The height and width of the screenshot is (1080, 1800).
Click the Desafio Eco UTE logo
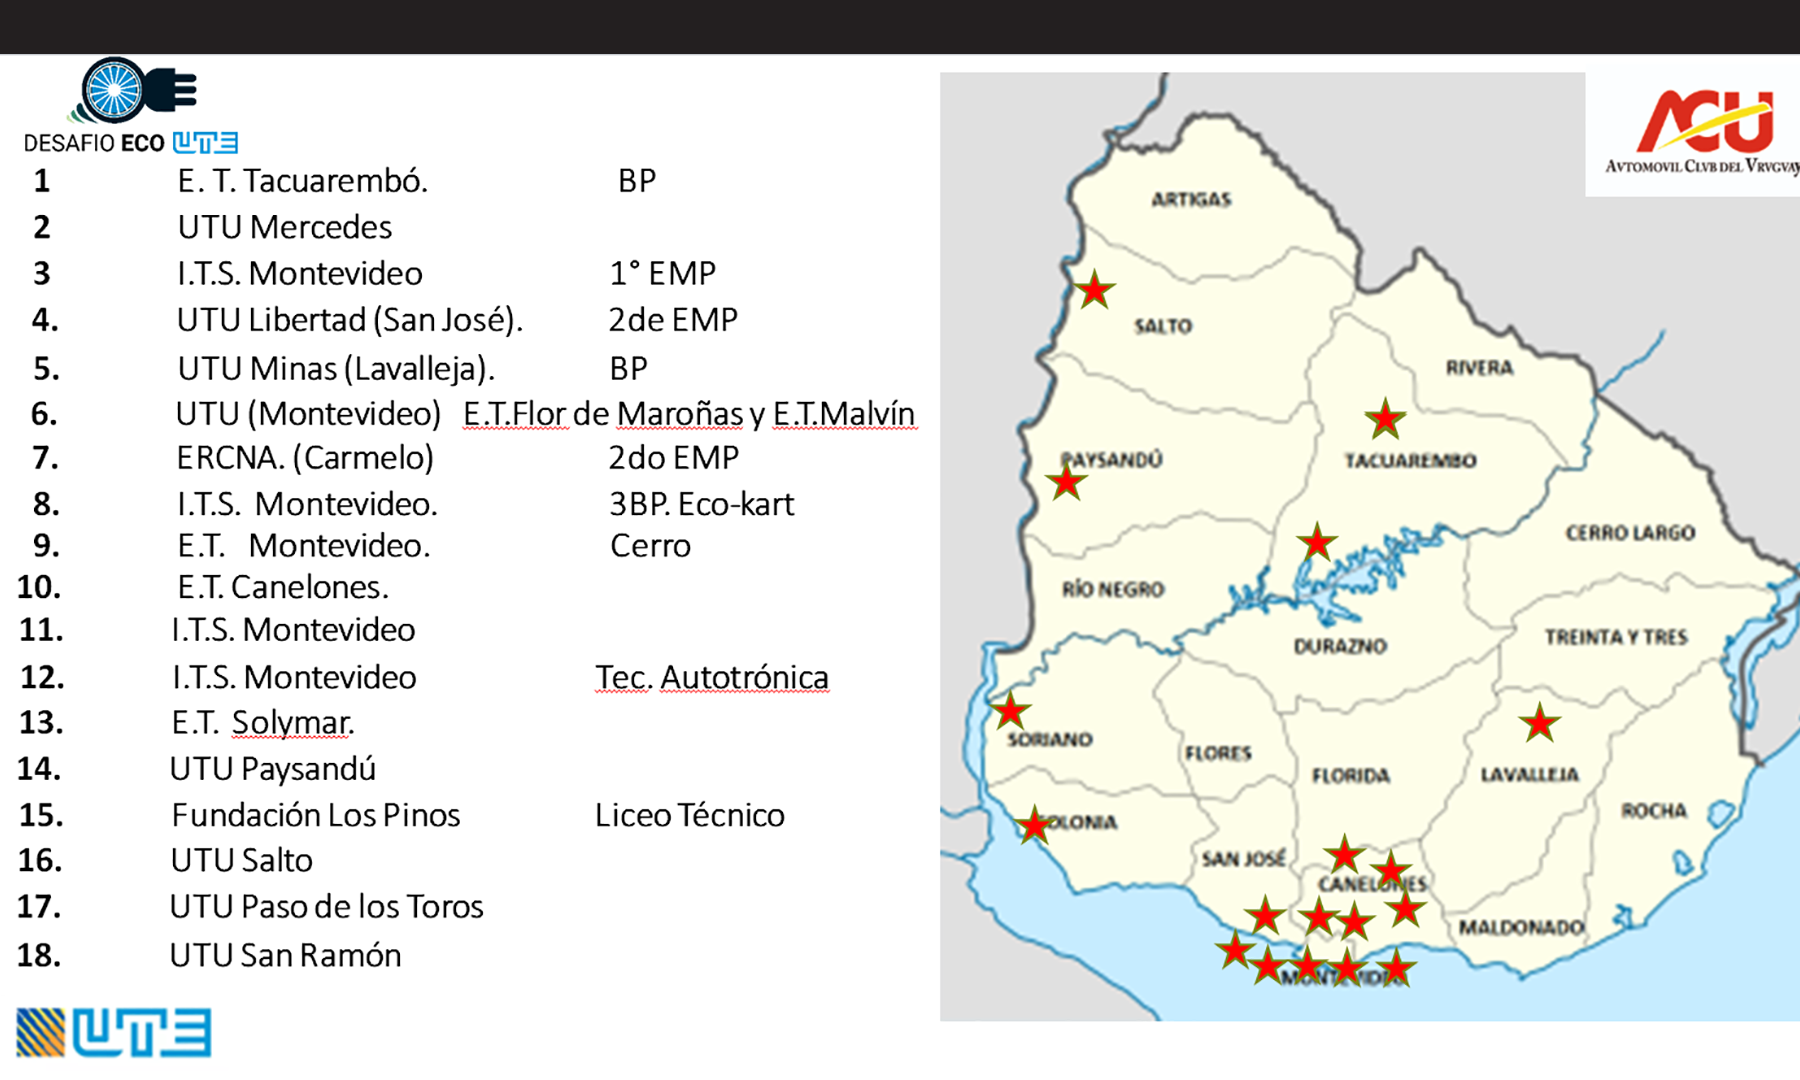131,106
